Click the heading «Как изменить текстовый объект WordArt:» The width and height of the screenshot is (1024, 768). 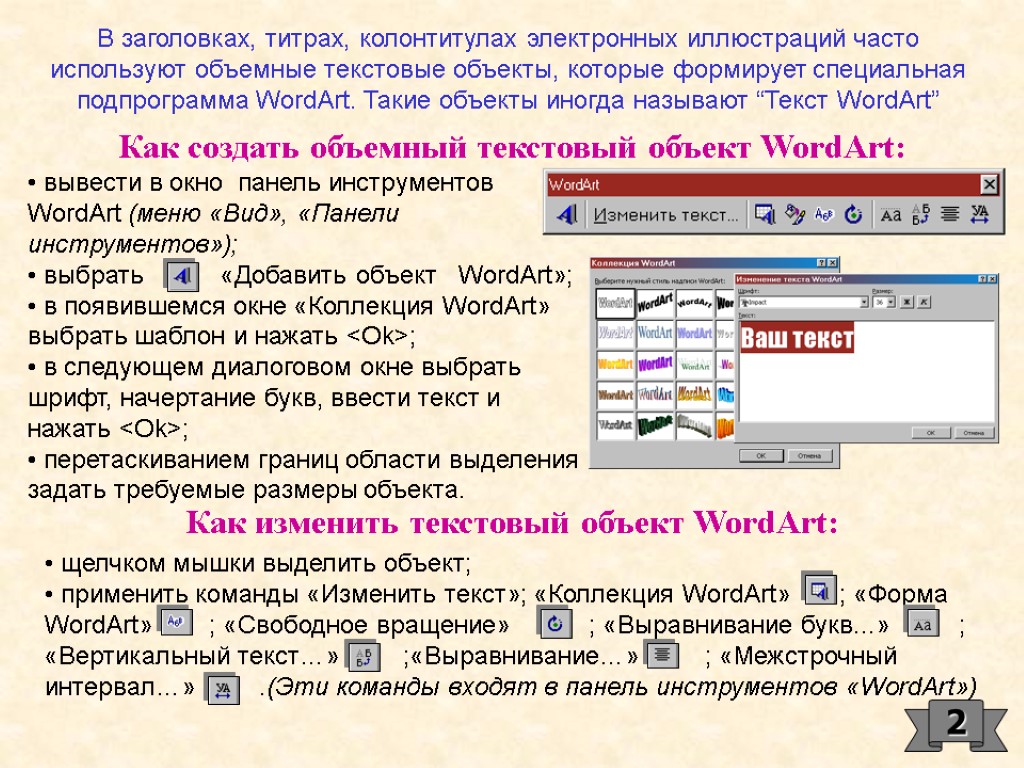[512, 522]
